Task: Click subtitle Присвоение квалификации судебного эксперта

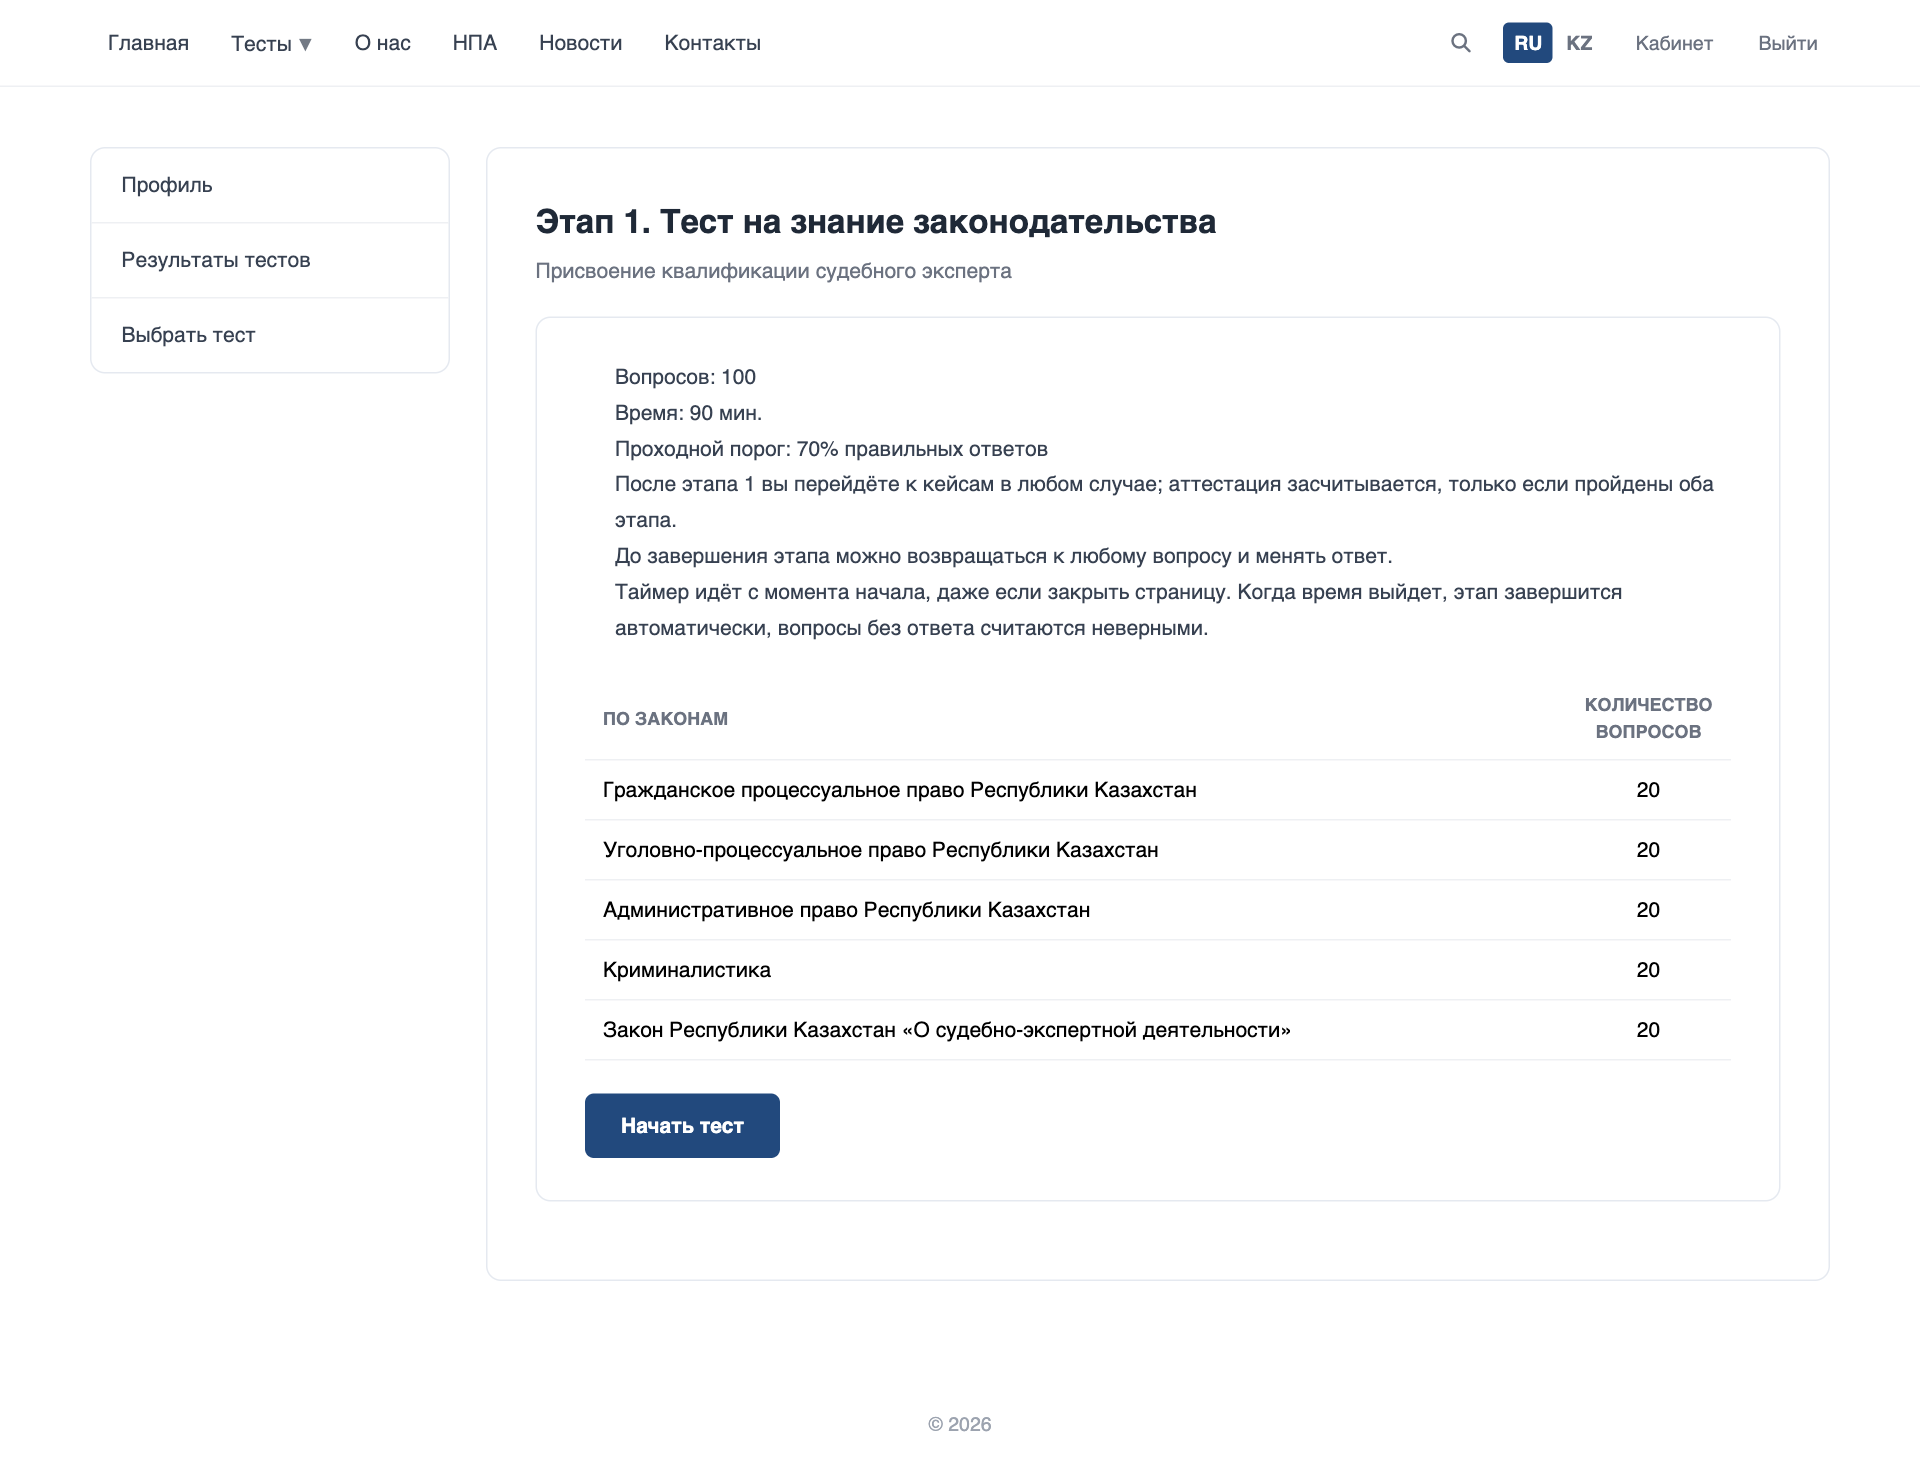Action: pyautogui.click(x=773, y=271)
